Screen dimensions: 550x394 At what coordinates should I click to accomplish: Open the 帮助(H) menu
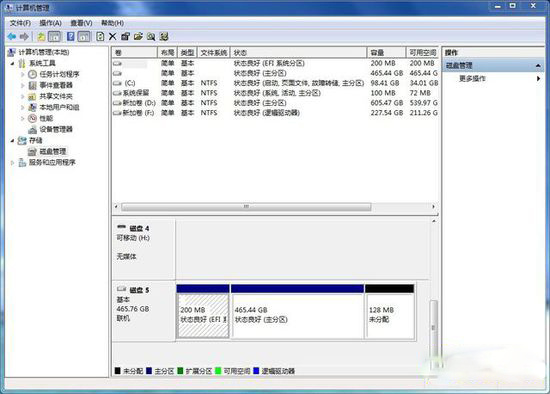[112, 23]
